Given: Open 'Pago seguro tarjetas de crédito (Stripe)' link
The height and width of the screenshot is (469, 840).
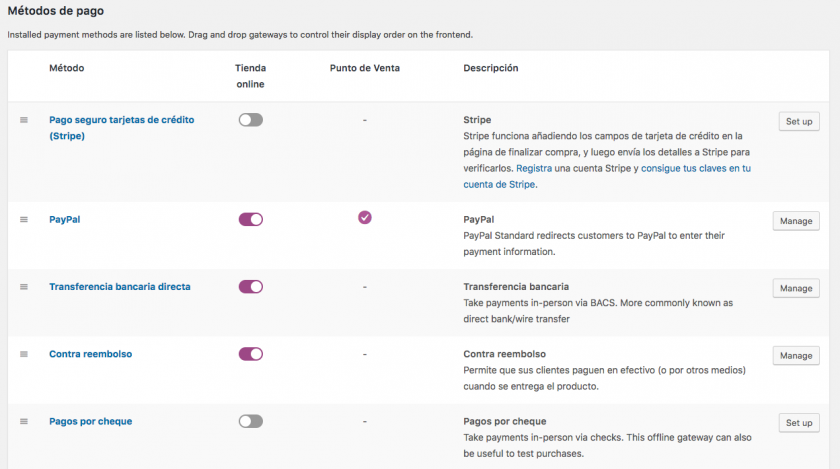Looking at the screenshot, I should pos(121,120).
